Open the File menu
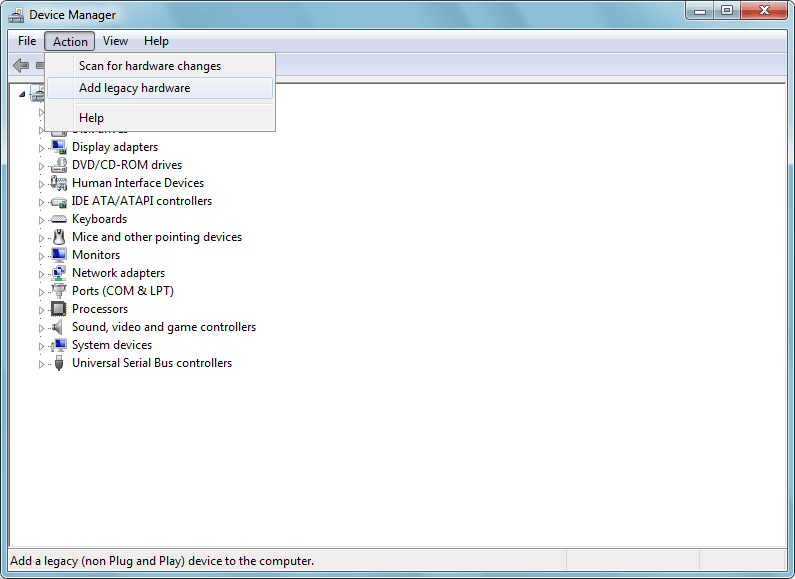Viewport: 795px width, 579px height. [x=27, y=41]
